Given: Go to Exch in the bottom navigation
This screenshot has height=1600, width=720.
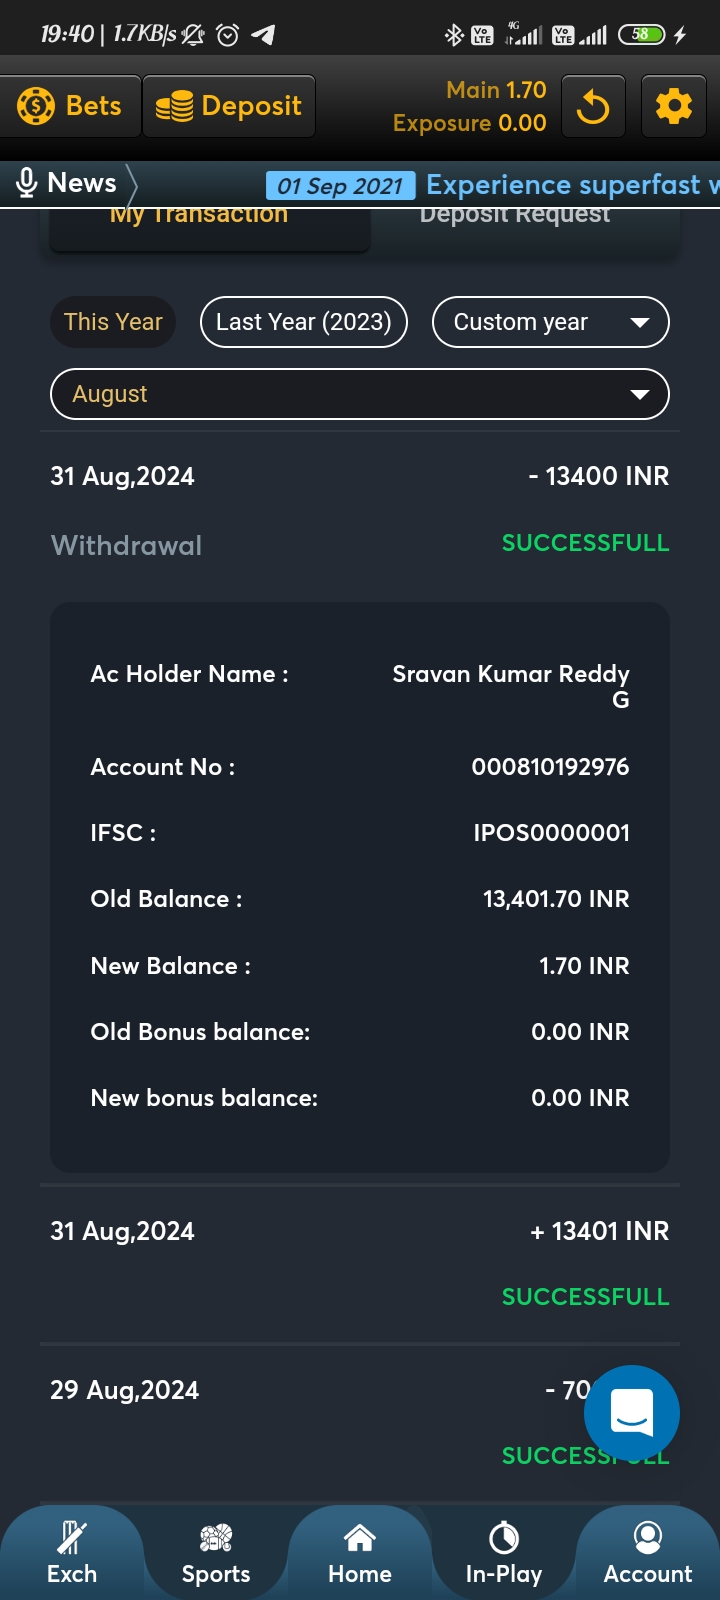Looking at the screenshot, I should (x=72, y=1553).
